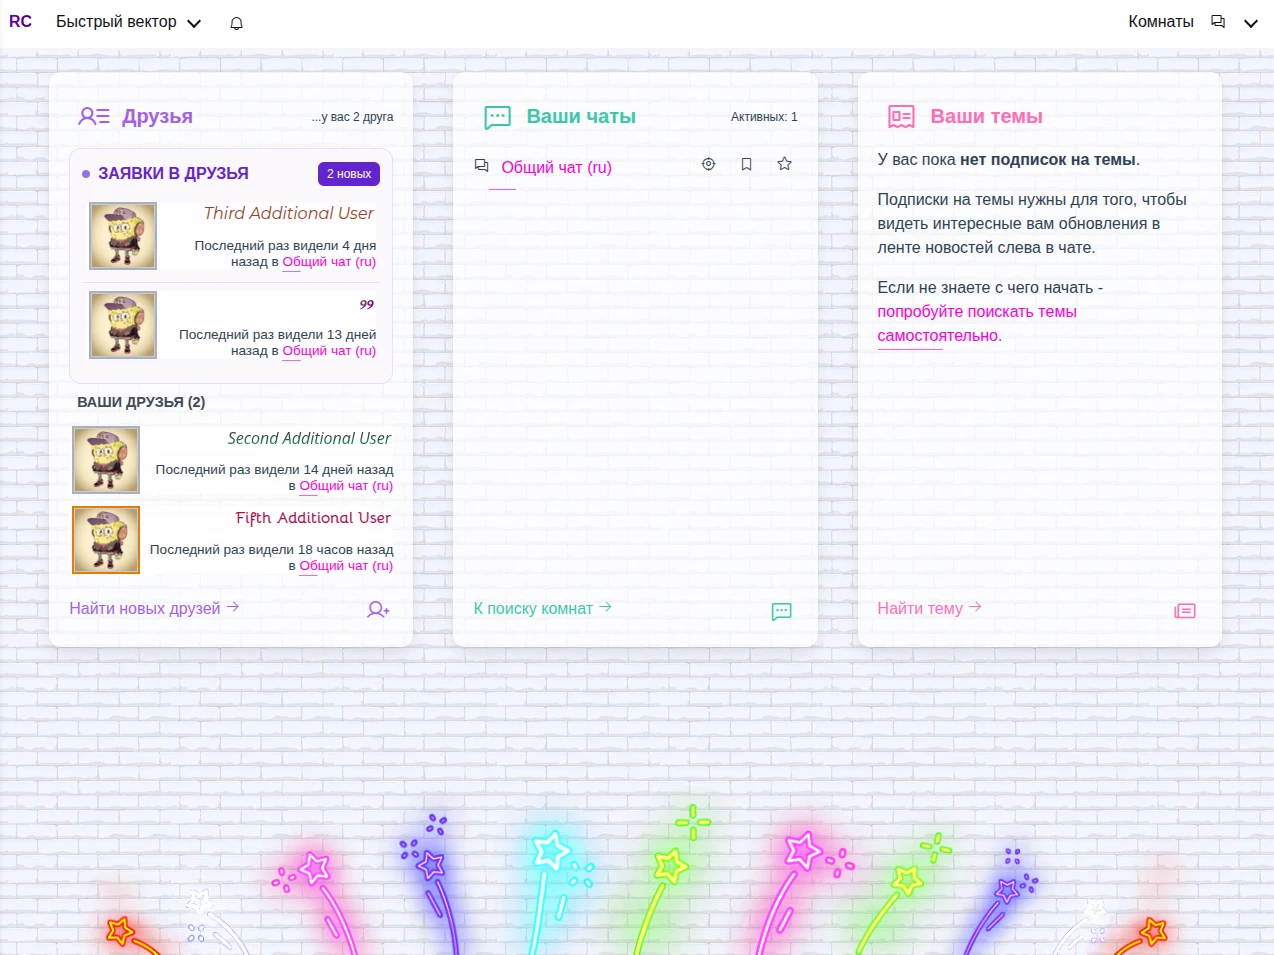Select the name Third Additional User
Image resolution: width=1274 pixels, height=955 pixels.
[x=289, y=213]
